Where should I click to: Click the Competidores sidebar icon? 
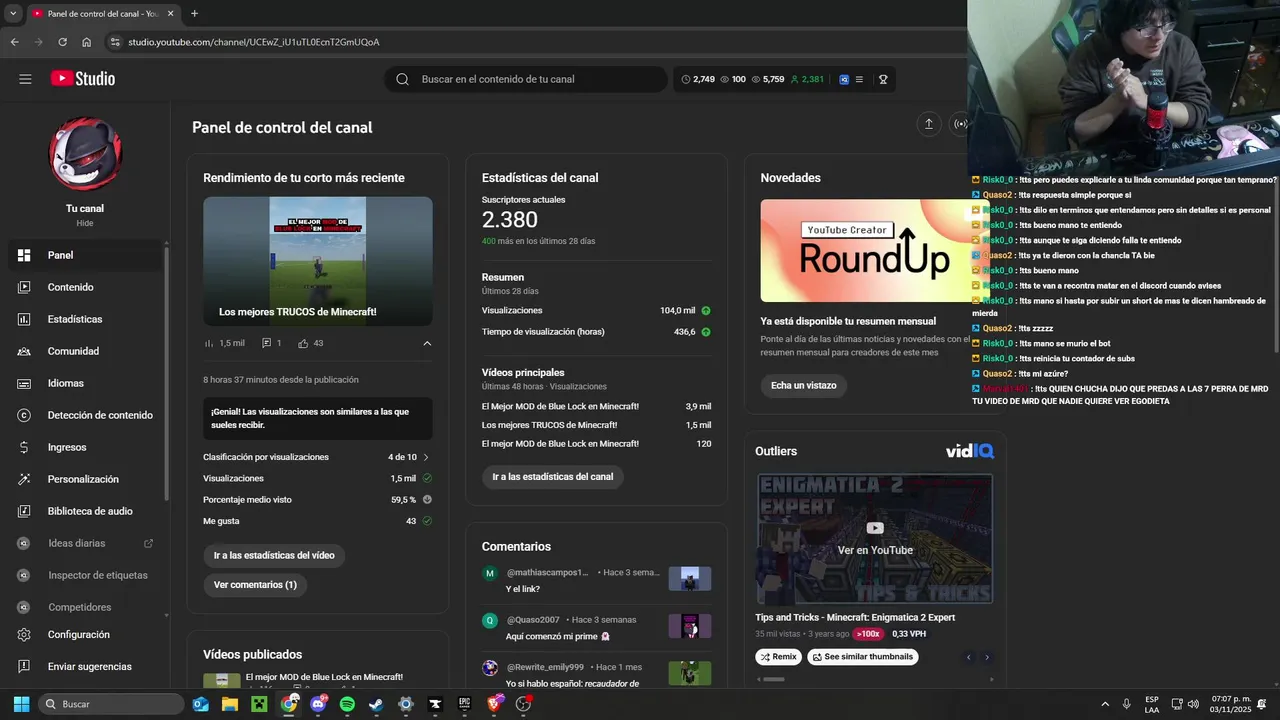[24, 607]
